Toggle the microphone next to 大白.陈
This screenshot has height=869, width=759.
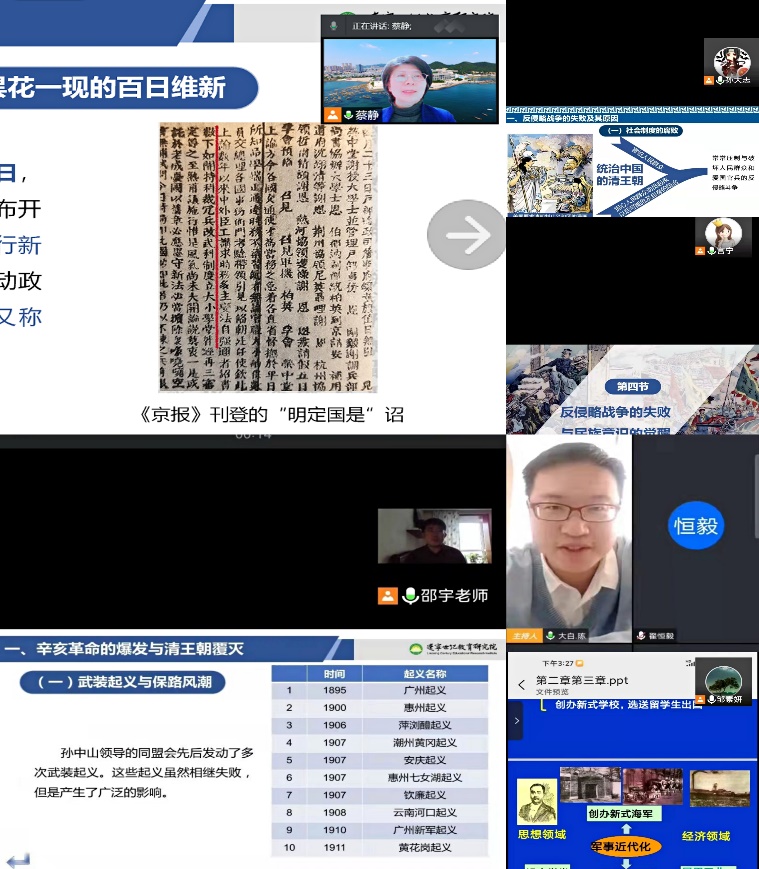[x=550, y=635]
